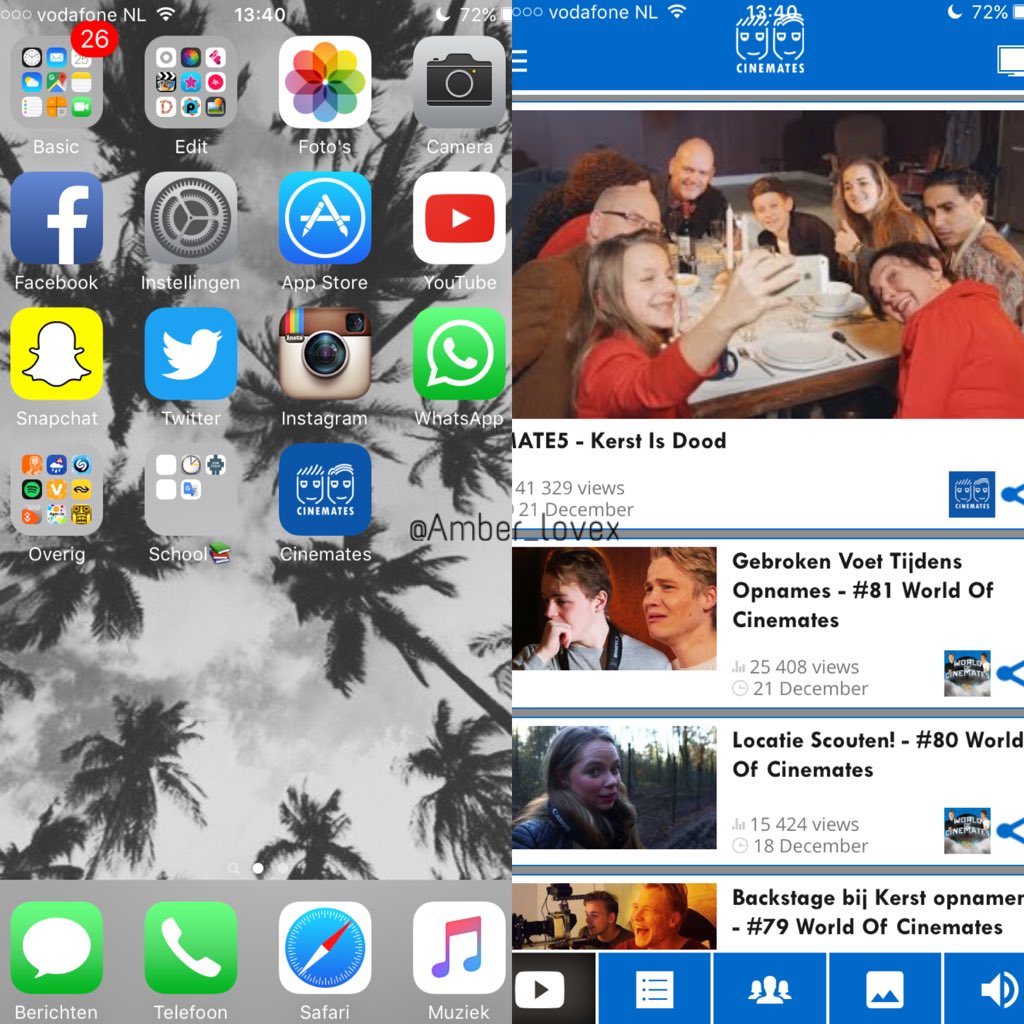The height and width of the screenshot is (1024, 1024).
Task: Launch Facebook app
Action: 56,218
